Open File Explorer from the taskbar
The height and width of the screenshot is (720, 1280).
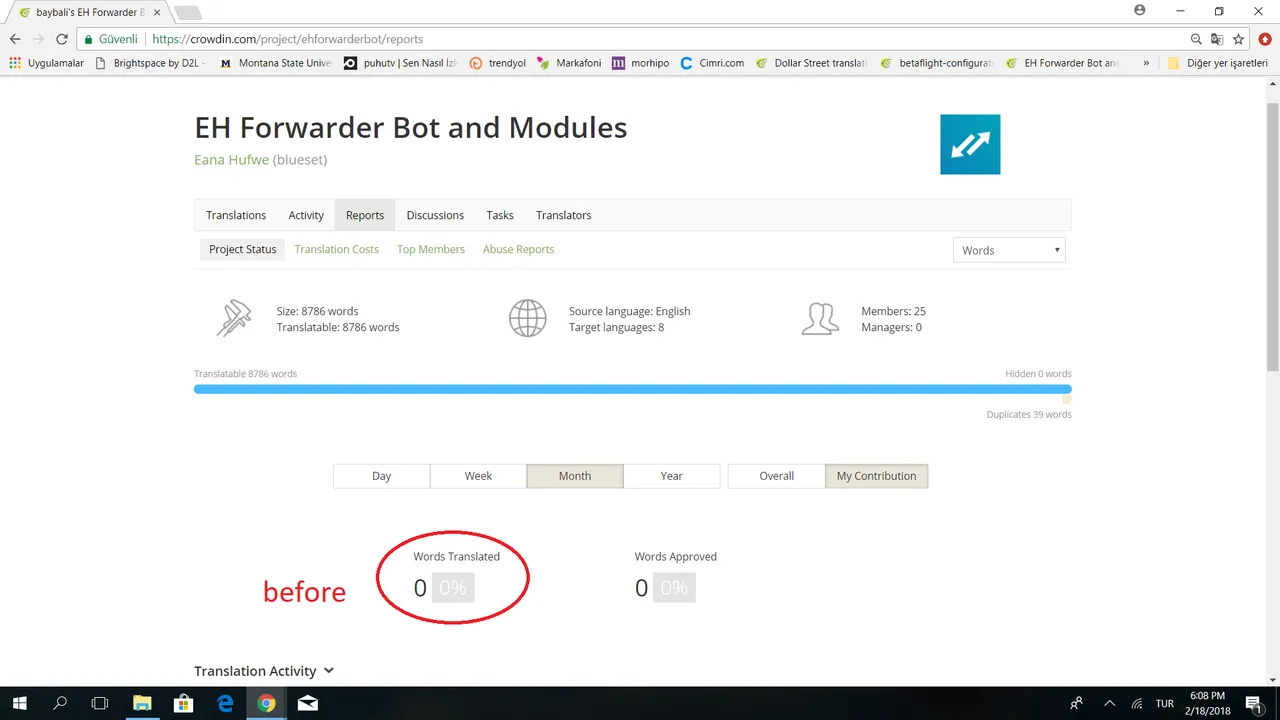pos(141,703)
